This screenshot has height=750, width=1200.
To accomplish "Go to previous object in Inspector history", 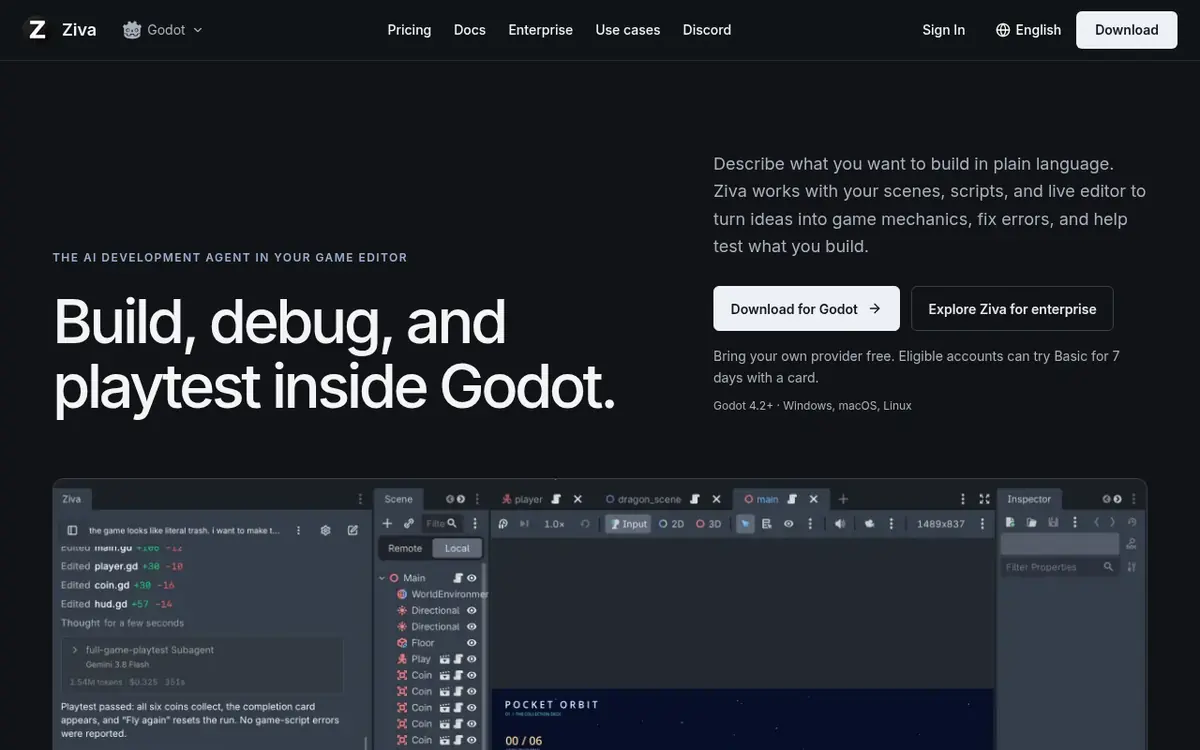I will (1097, 522).
